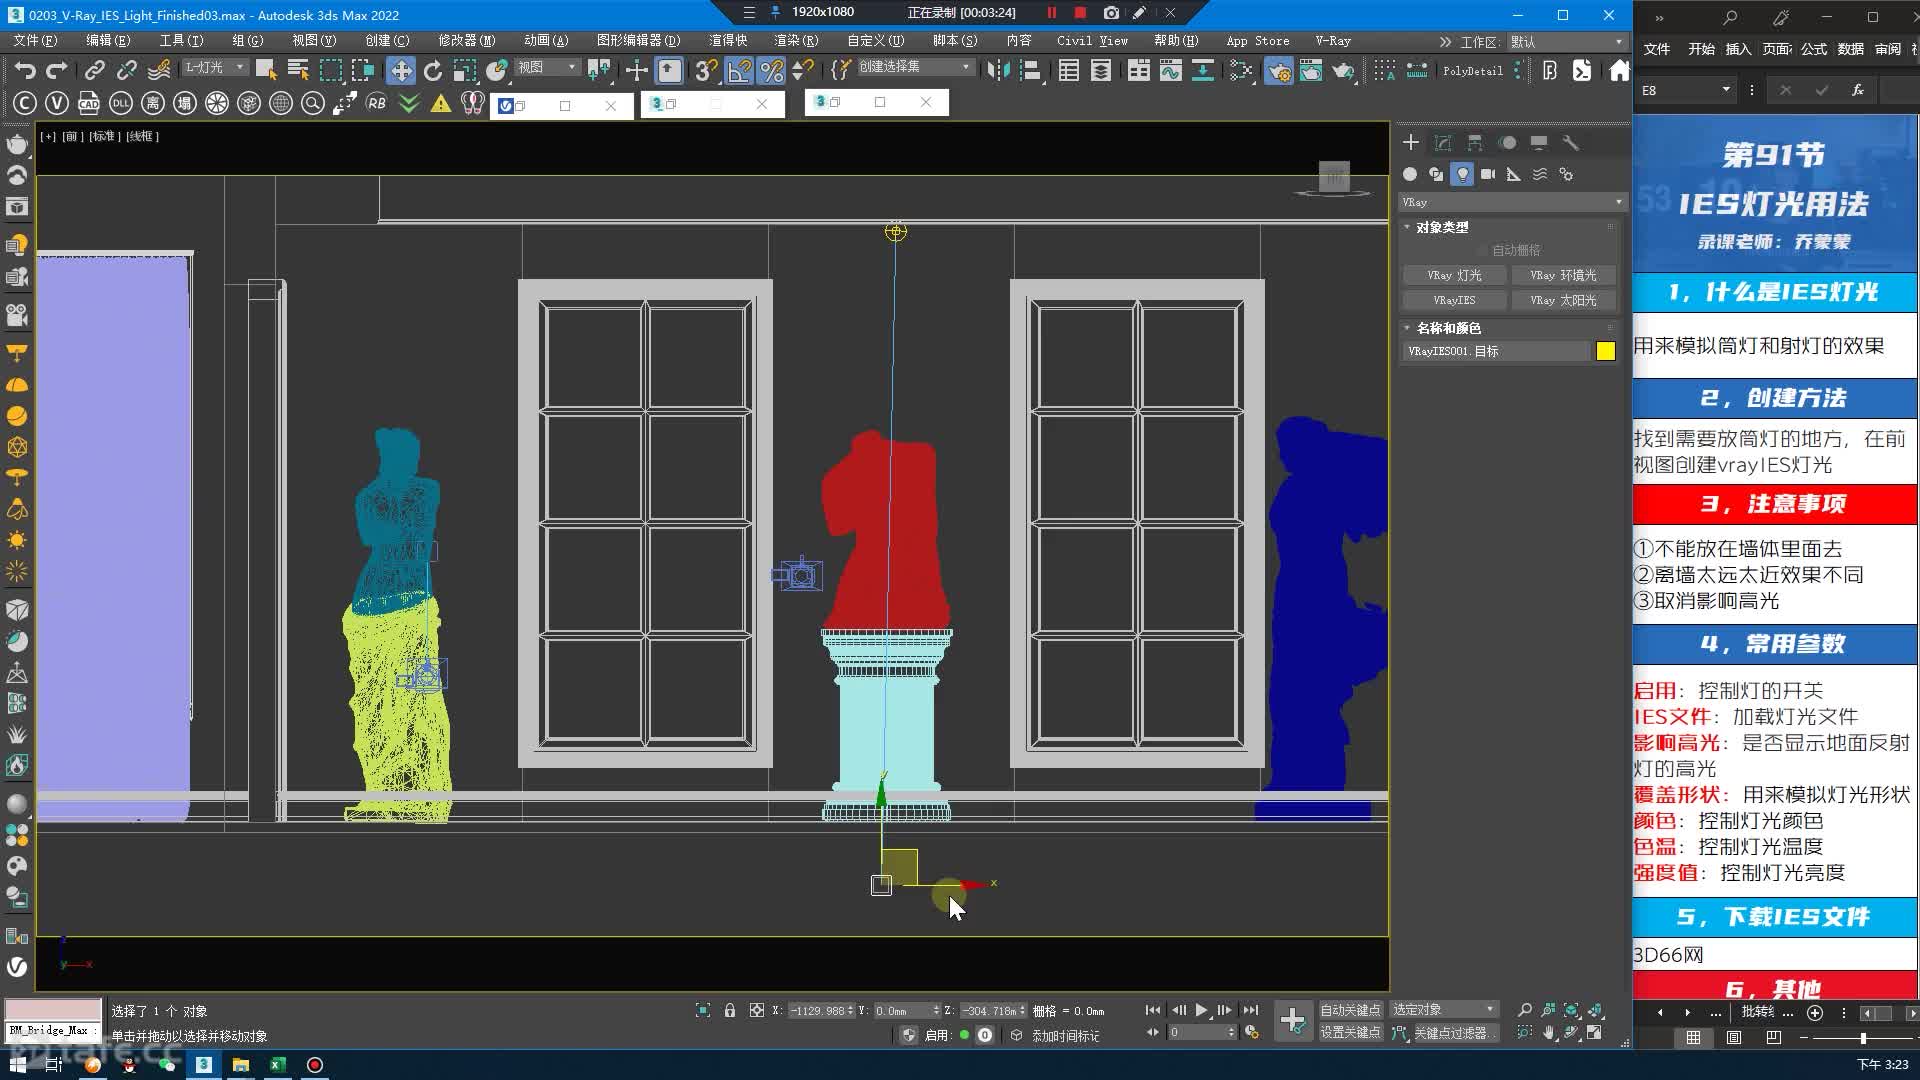
Task: Click the 设置关键点 set key button
Action: (x=1350, y=1032)
